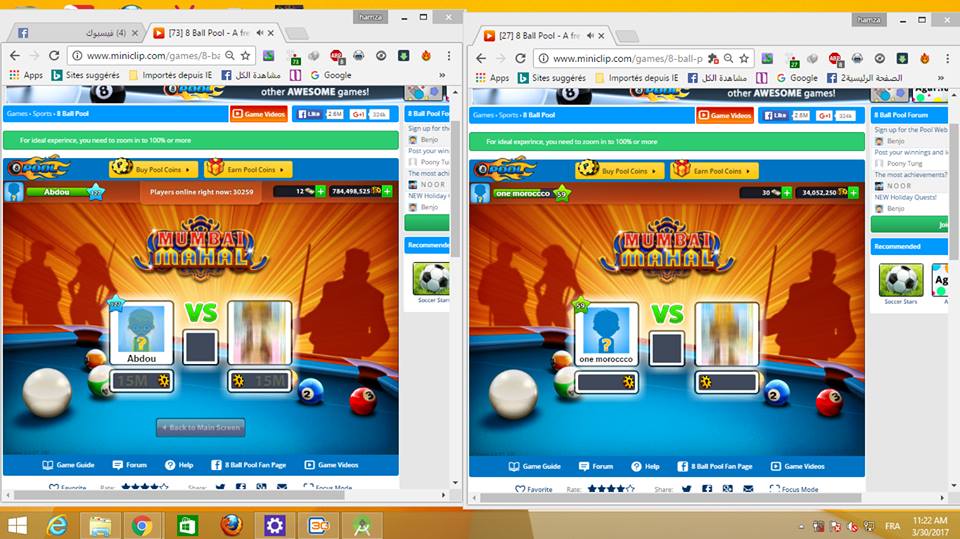The image size is (960, 539).
Task: Add coins with plus beside 34,052,250
Action: click(853, 192)
